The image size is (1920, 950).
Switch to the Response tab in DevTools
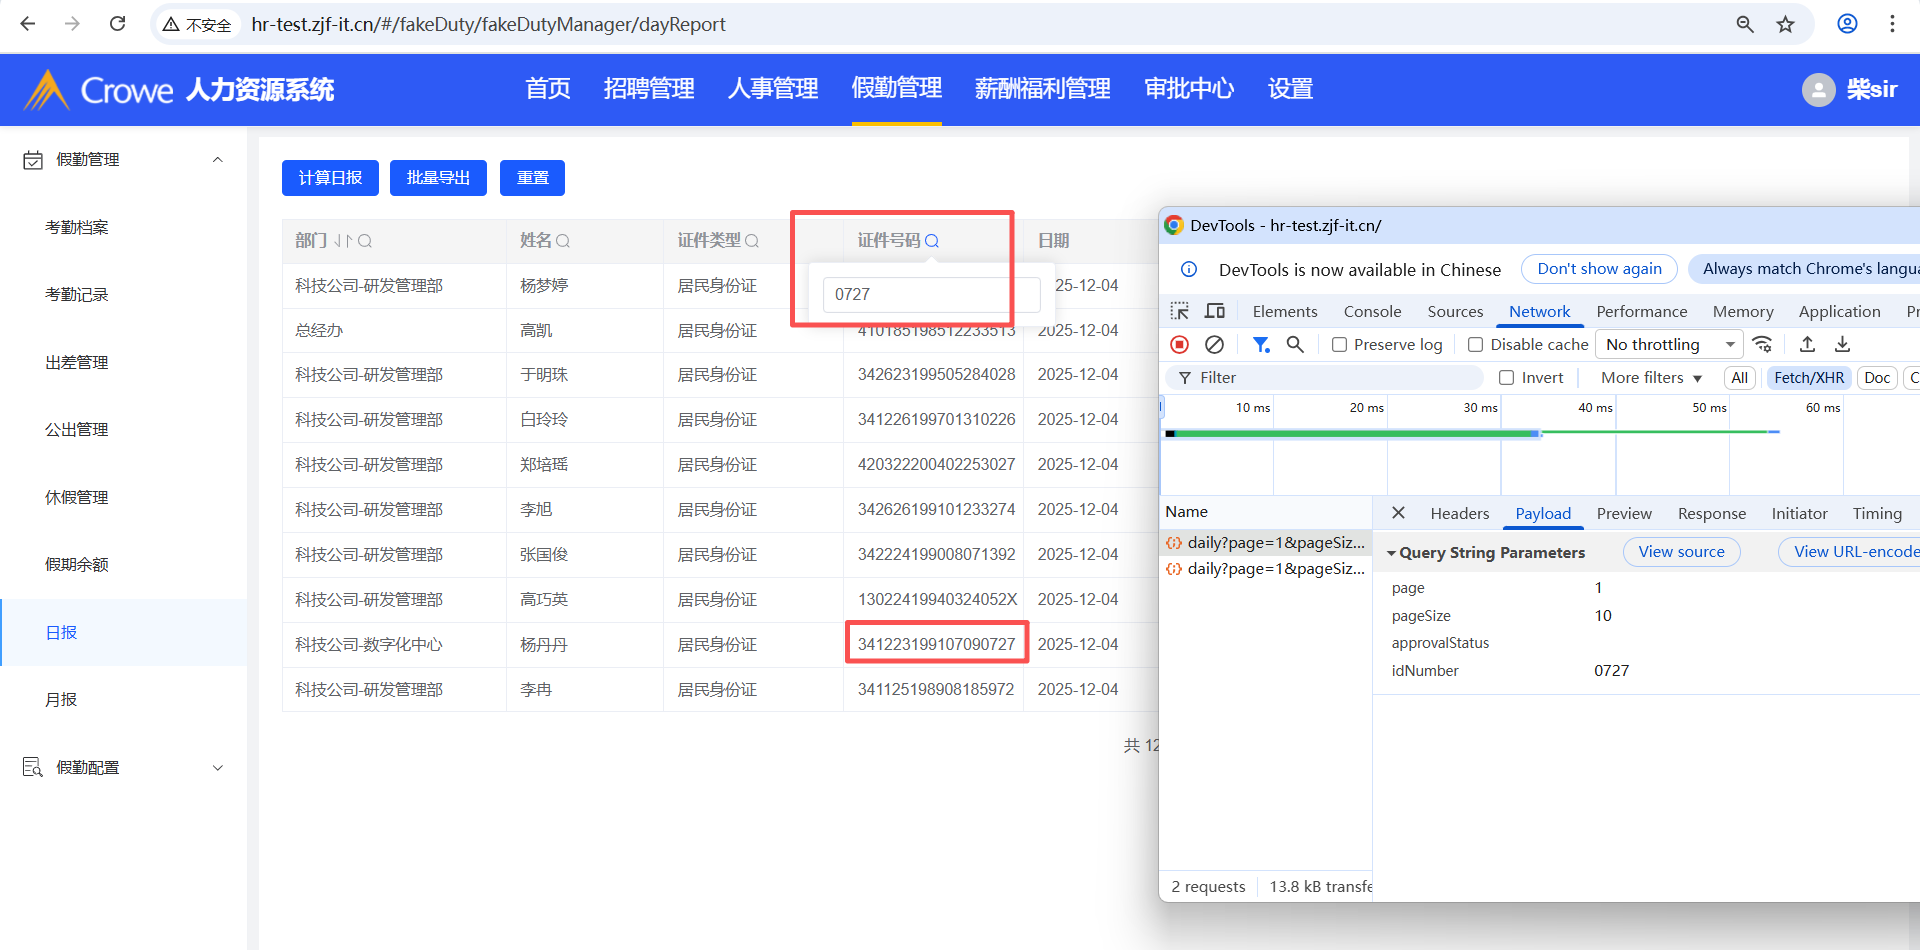click(1711, 513)
